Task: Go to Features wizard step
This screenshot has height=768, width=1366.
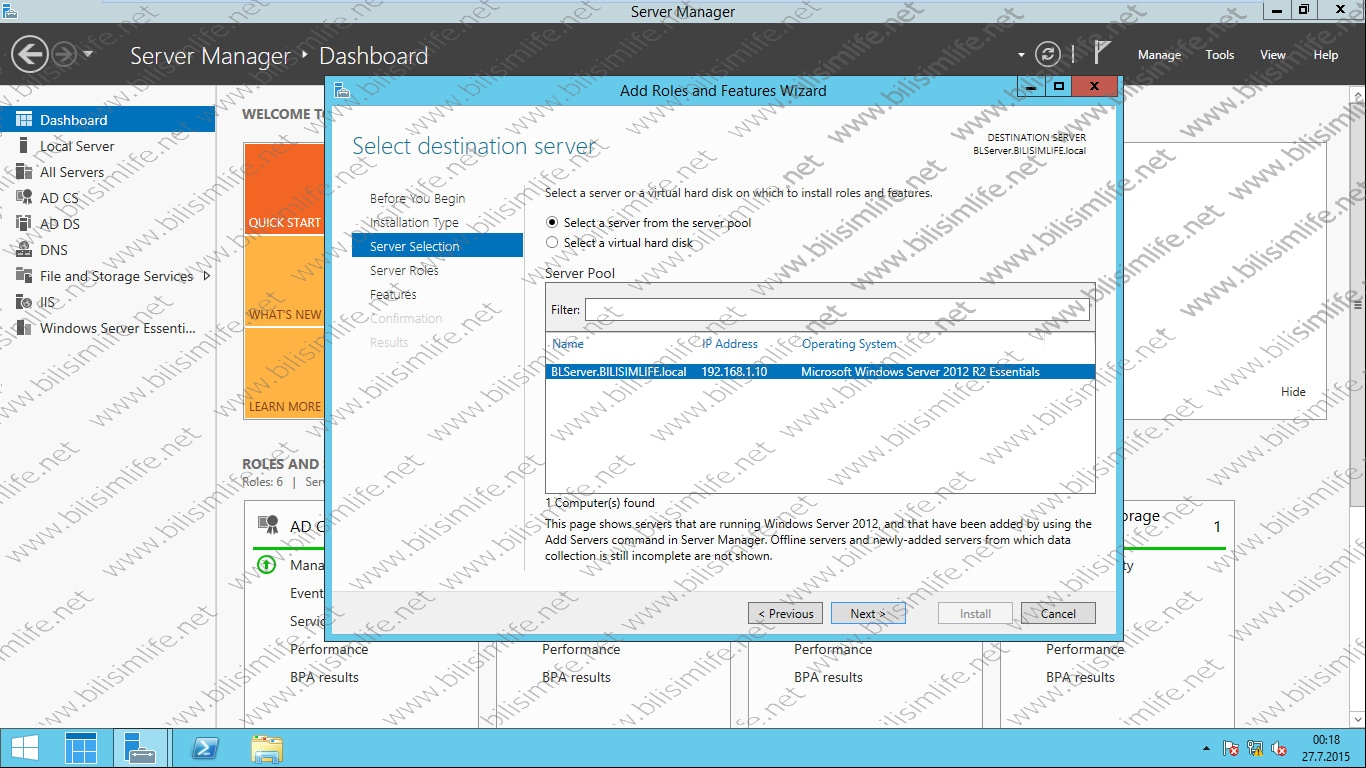Action: [393, 295]
